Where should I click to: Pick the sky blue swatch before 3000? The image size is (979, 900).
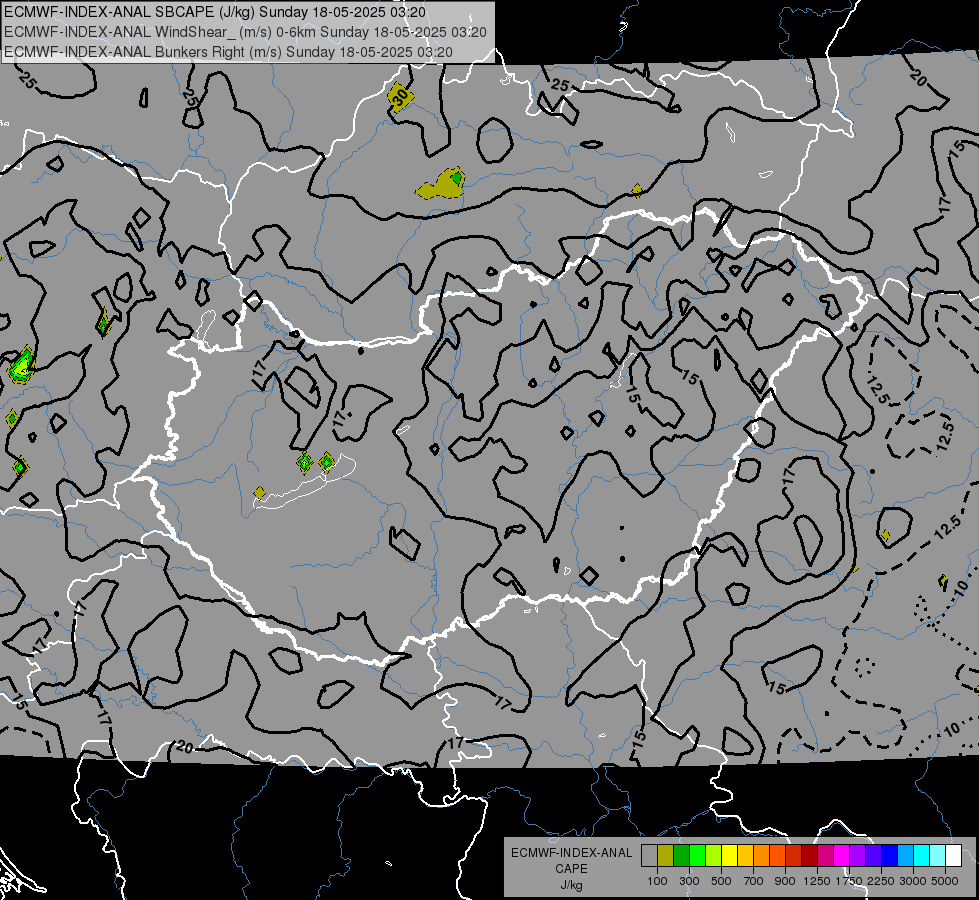click(906, 856)
